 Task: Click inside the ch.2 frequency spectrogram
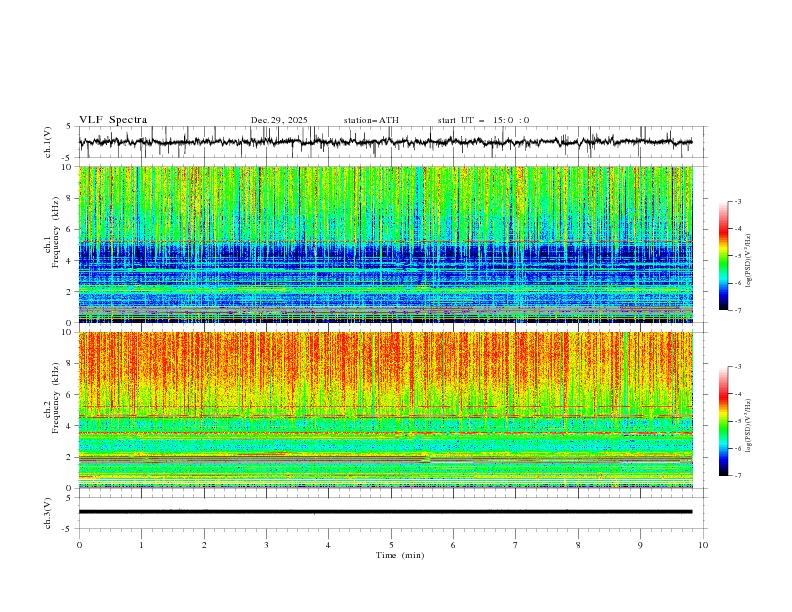[x=385, y=410]
